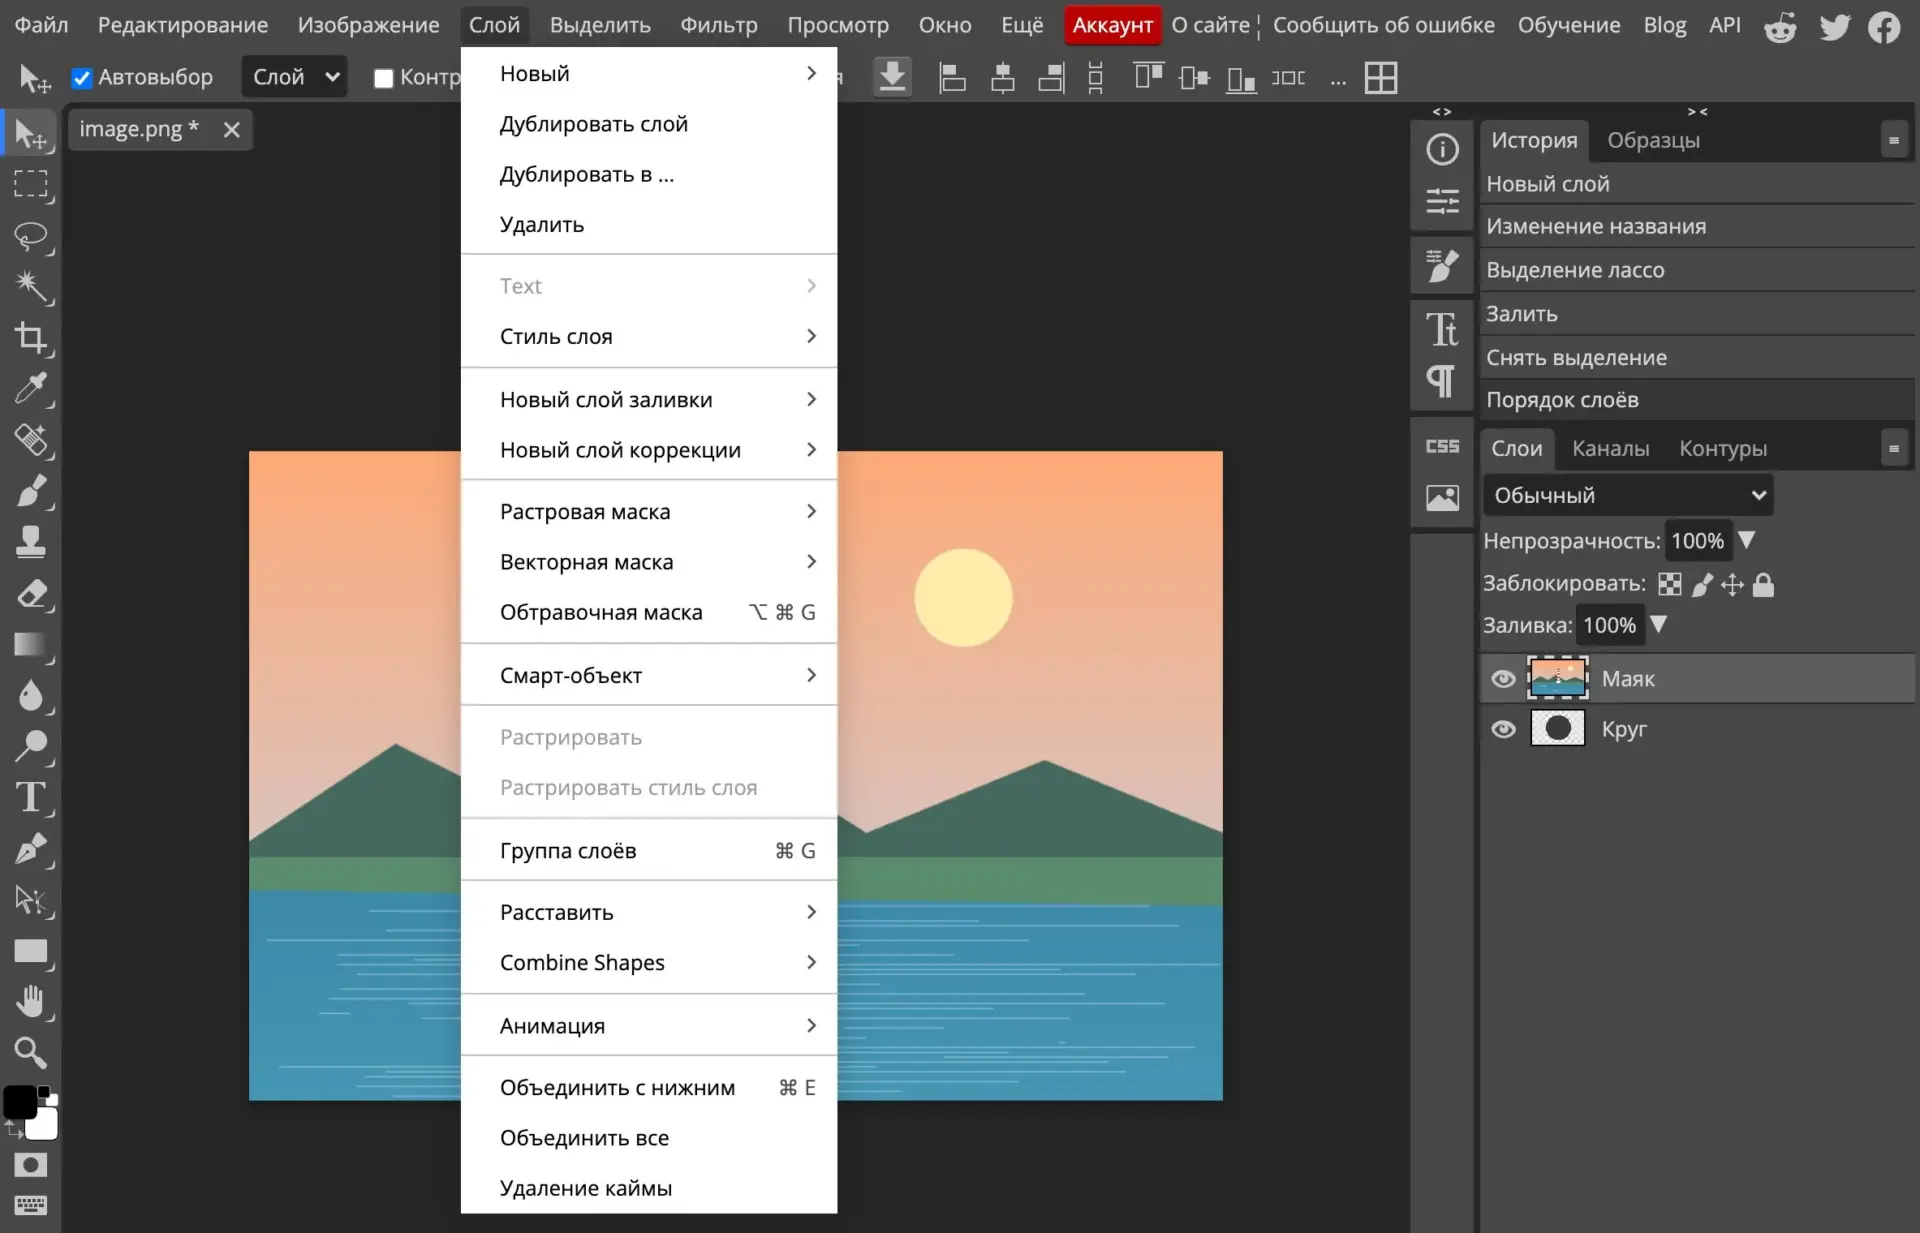1920x1233 pixels.
Task: Toggle lock transparent pixels checkerboard icon
Action: tap(1670, 584)
